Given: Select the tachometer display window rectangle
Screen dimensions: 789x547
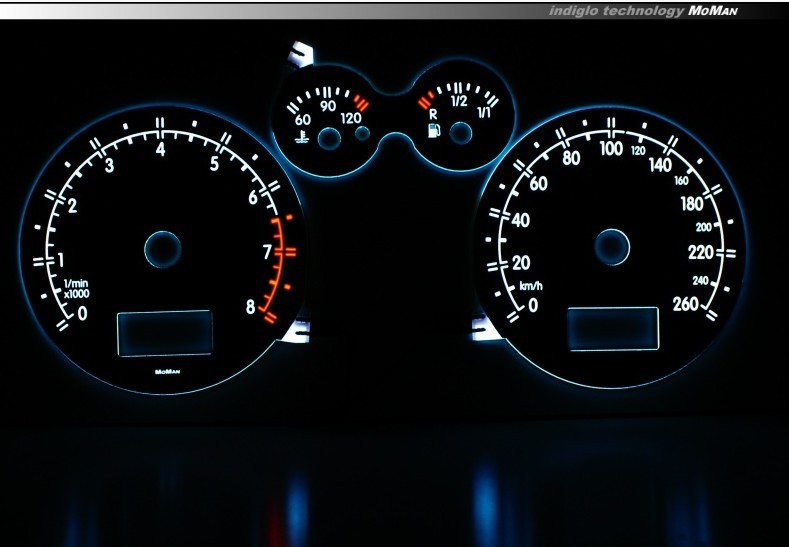Looking at the screenshot, I should point(165,332).
